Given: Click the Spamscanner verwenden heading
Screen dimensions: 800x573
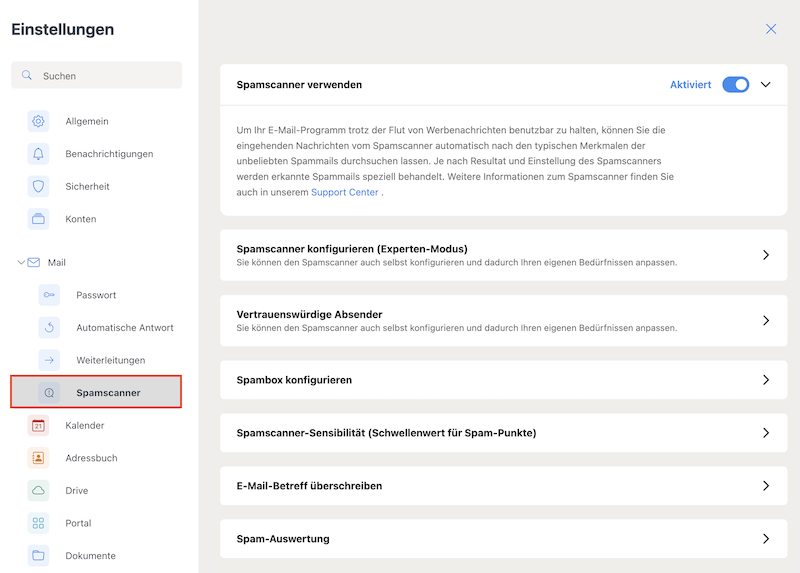Looking at the screenshot, I should click(299, 85).
